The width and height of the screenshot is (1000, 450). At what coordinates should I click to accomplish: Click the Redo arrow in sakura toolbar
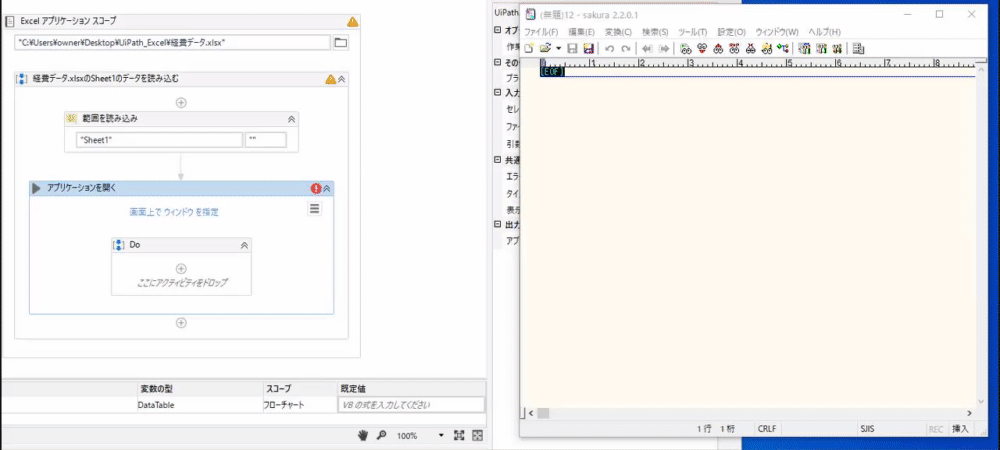tap(626, 48)
